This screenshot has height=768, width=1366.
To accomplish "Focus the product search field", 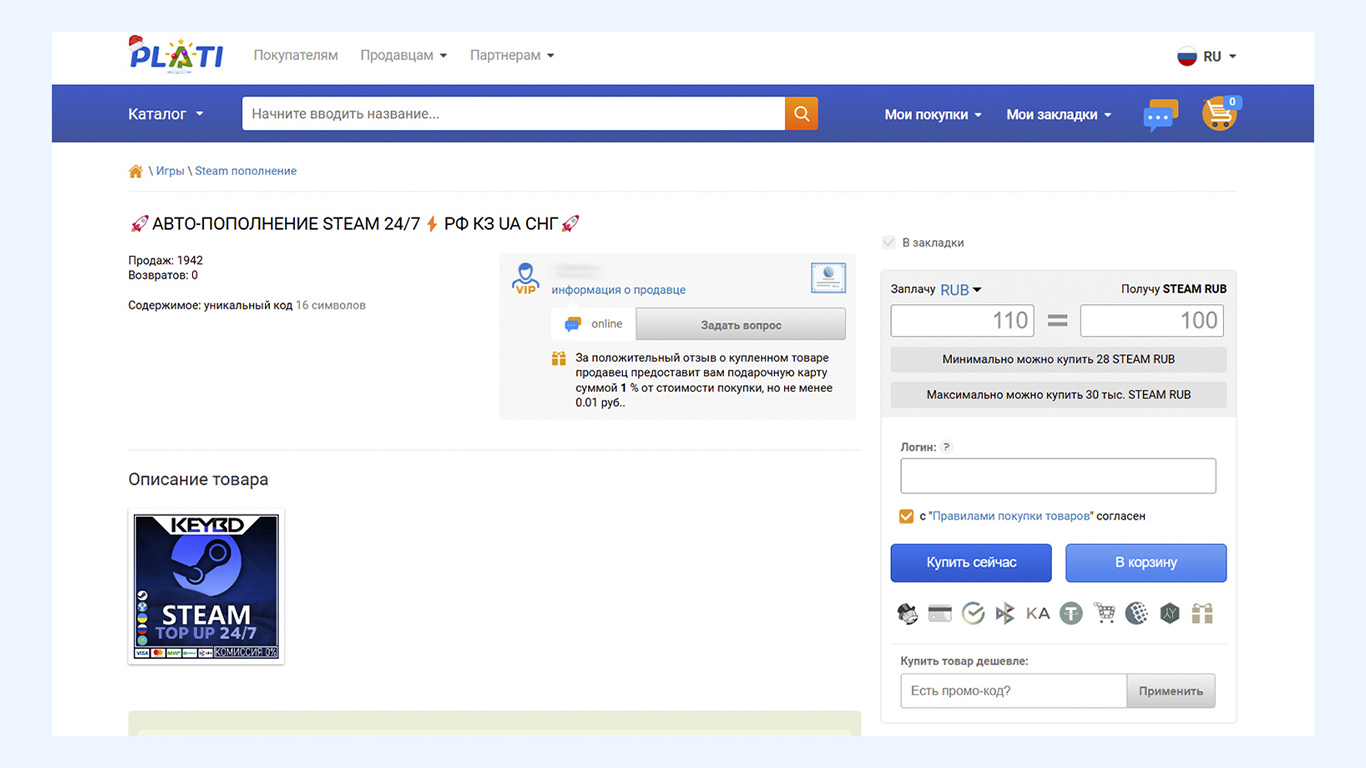I will click(513, 114).
